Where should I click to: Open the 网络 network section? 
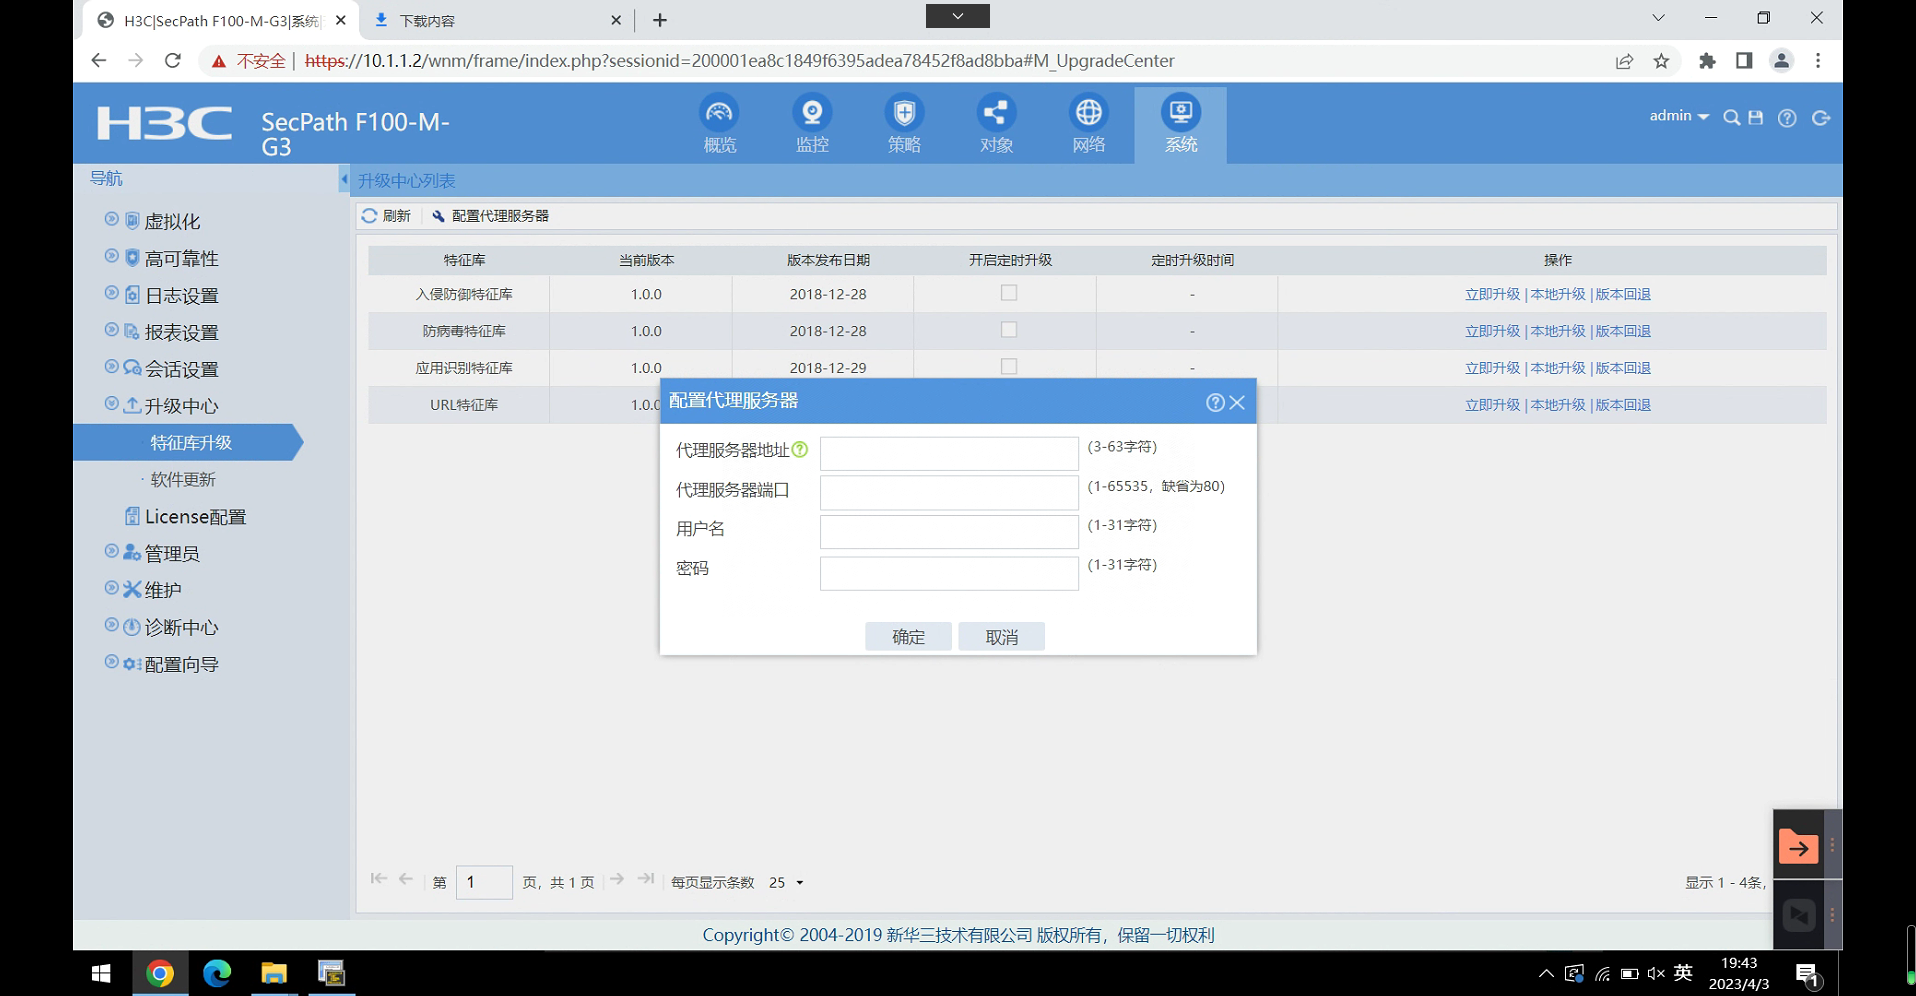(x=1088, y=124)
